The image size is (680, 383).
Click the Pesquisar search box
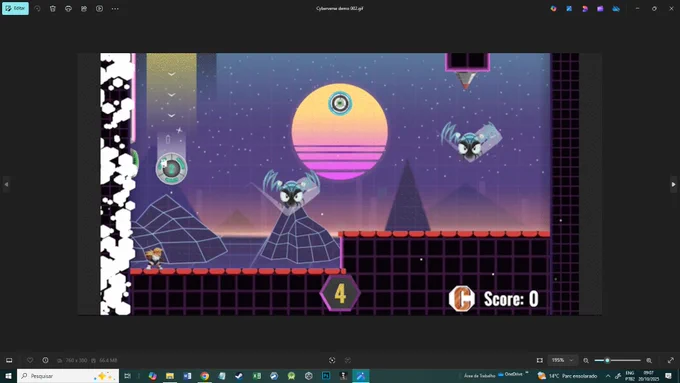coord(68,376)
